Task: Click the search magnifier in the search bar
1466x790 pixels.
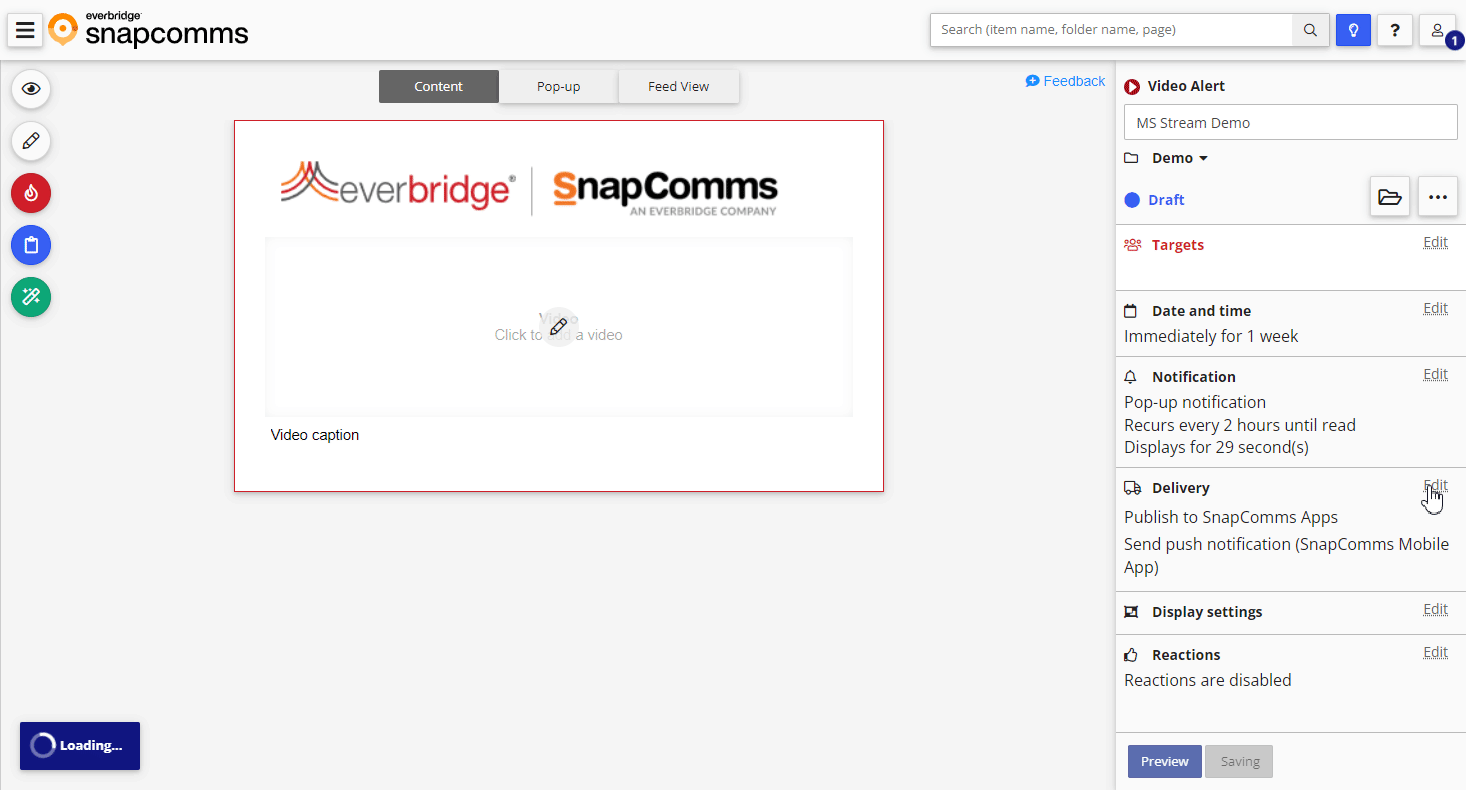Action: 1310,30
